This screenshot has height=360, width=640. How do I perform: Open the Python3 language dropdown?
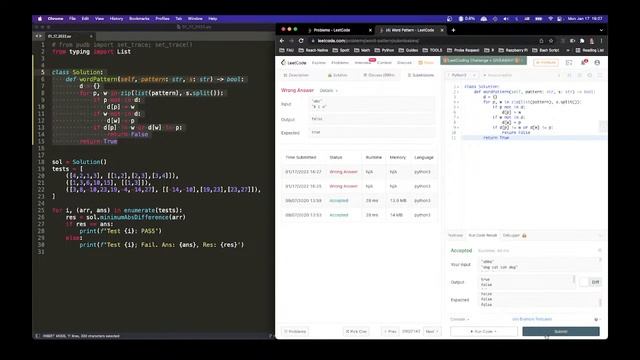tap(462, 75)
